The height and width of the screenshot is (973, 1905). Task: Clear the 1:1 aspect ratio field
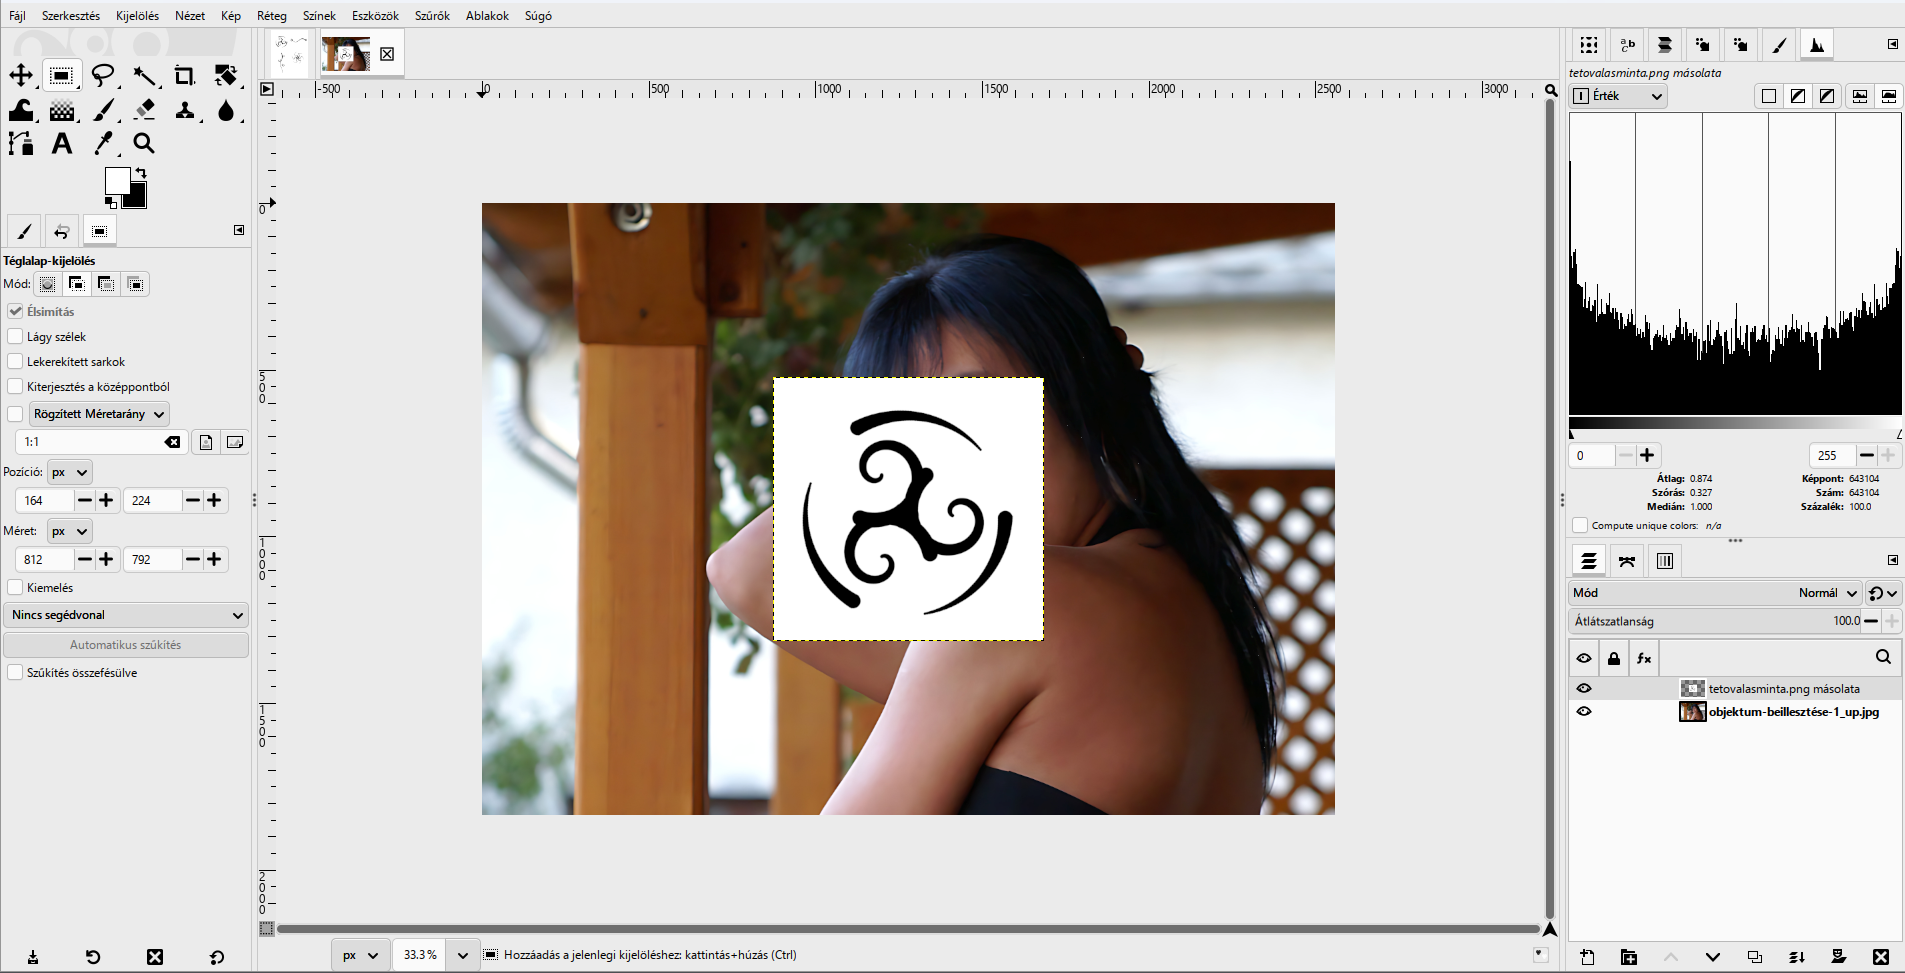pyautogui.click(x=173, y=442)
